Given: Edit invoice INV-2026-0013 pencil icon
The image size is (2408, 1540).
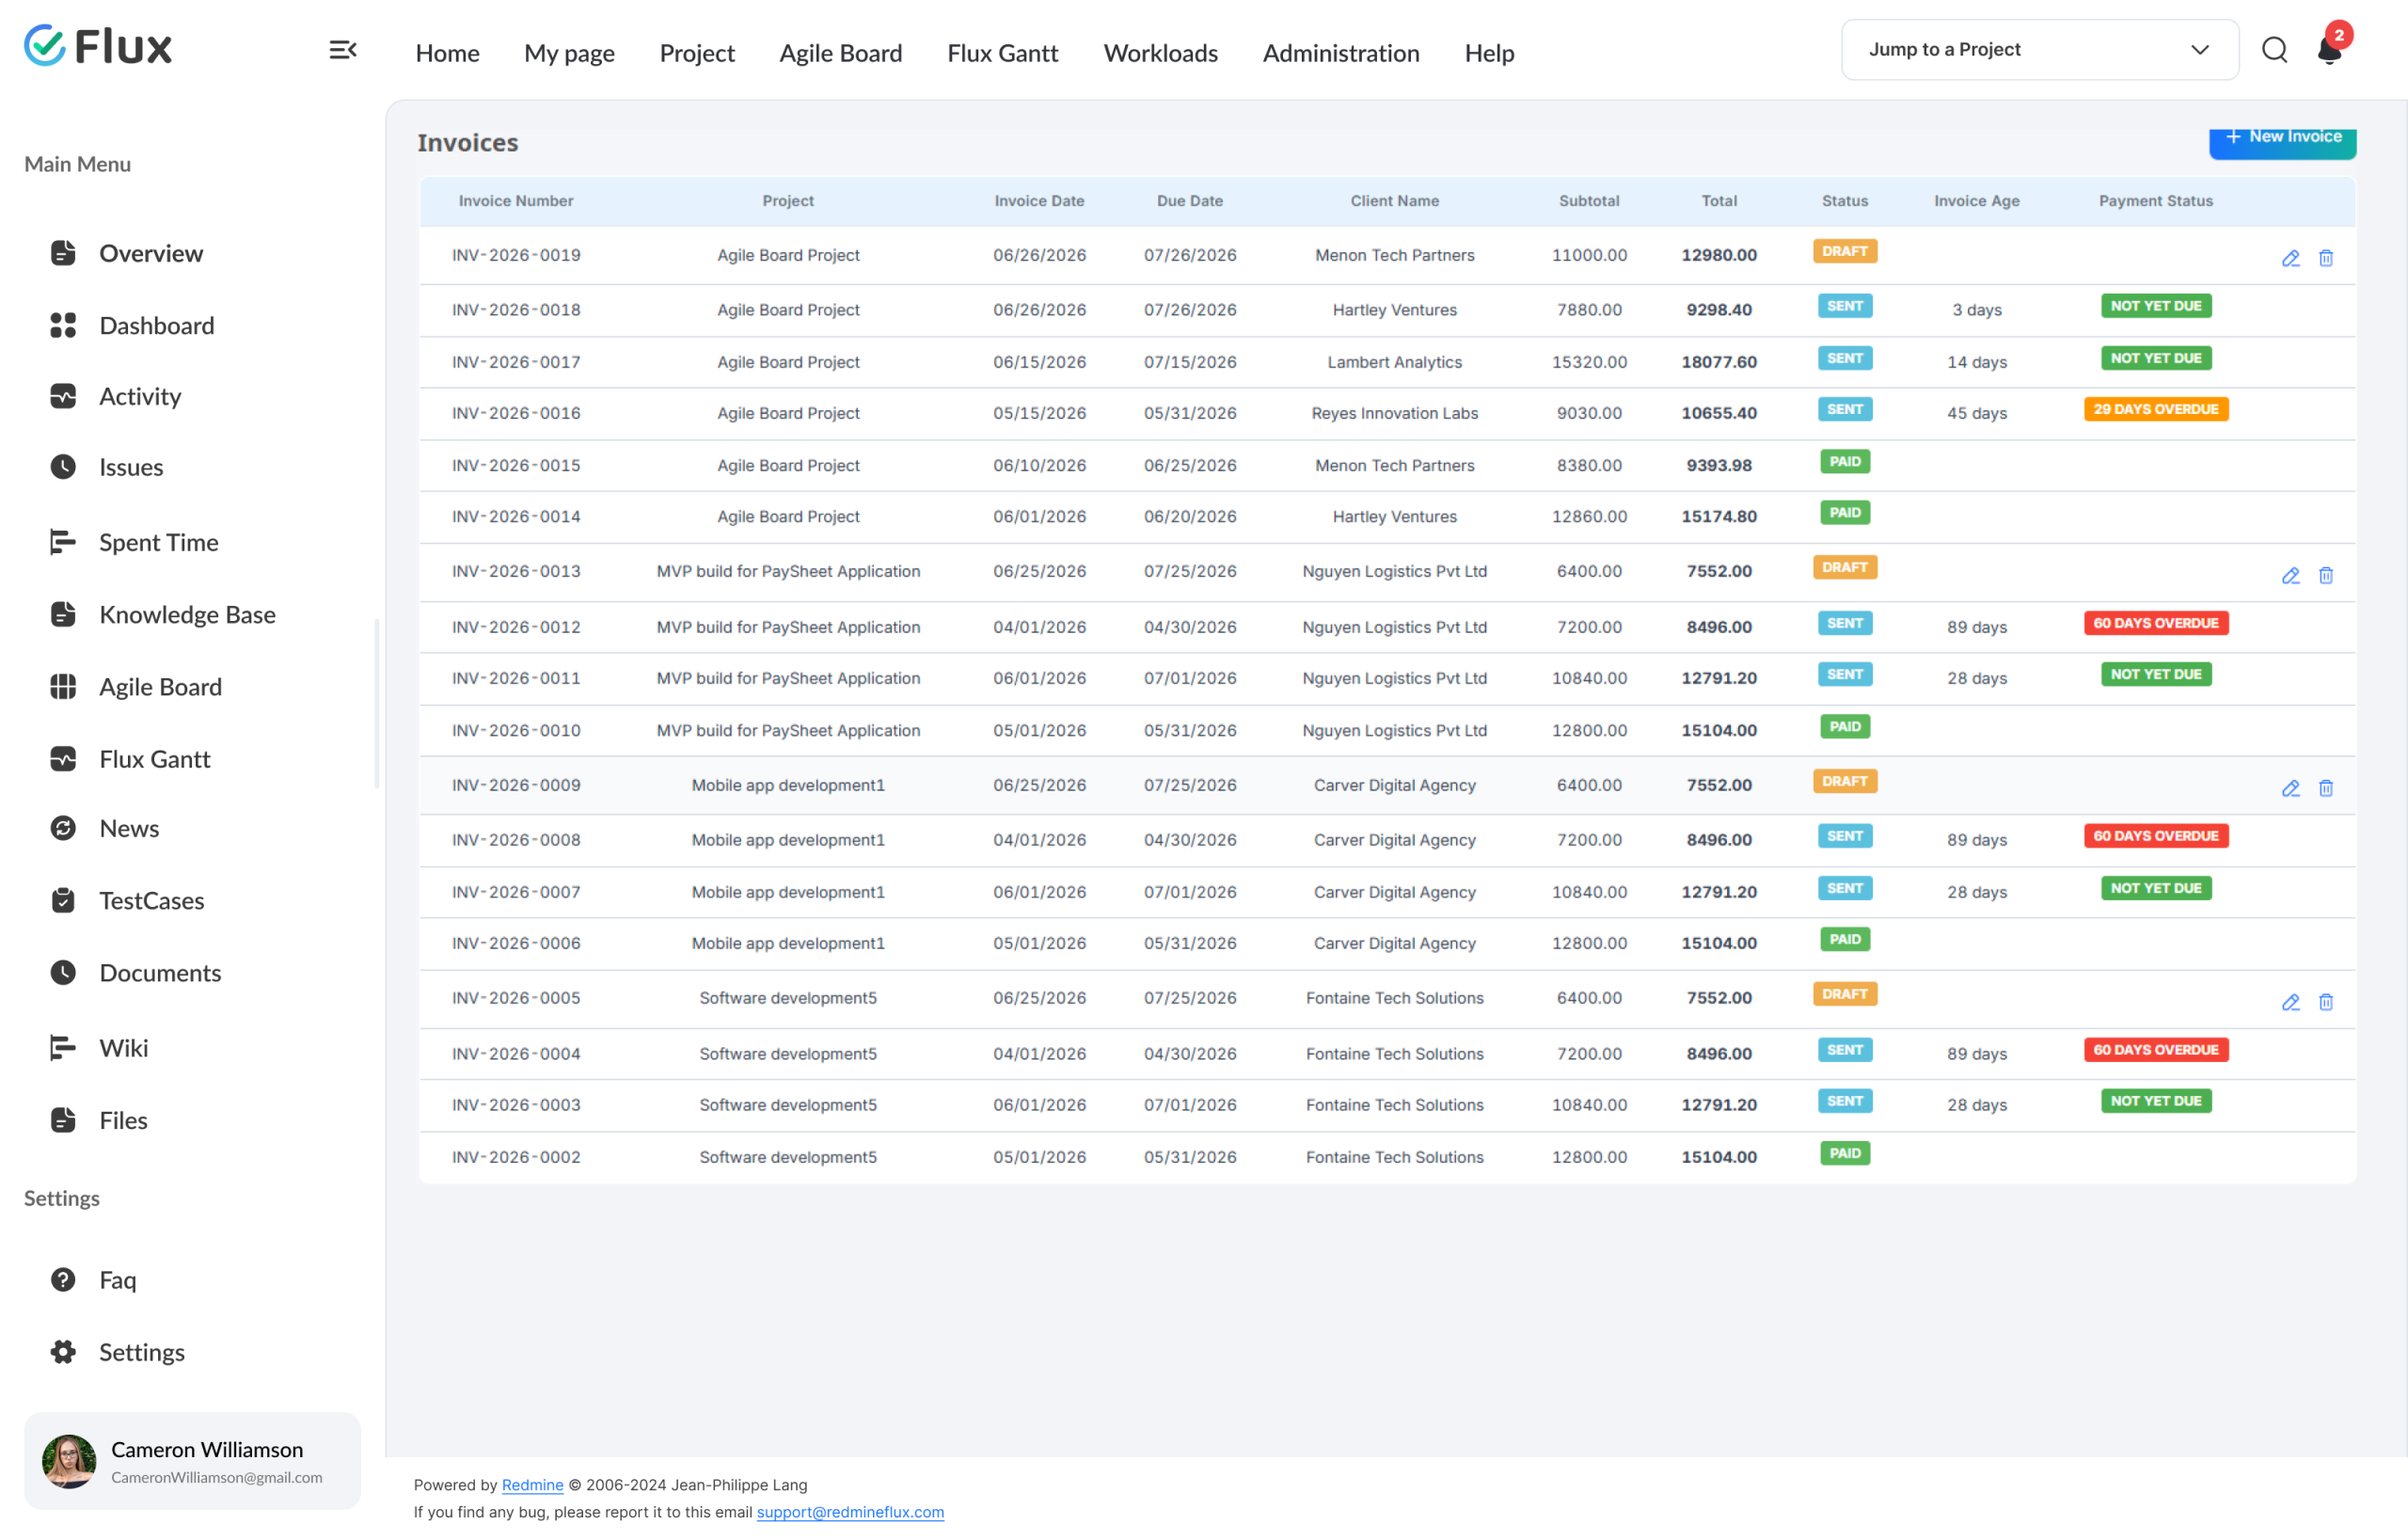Looking at the screenshot, I should point(2290,576).
